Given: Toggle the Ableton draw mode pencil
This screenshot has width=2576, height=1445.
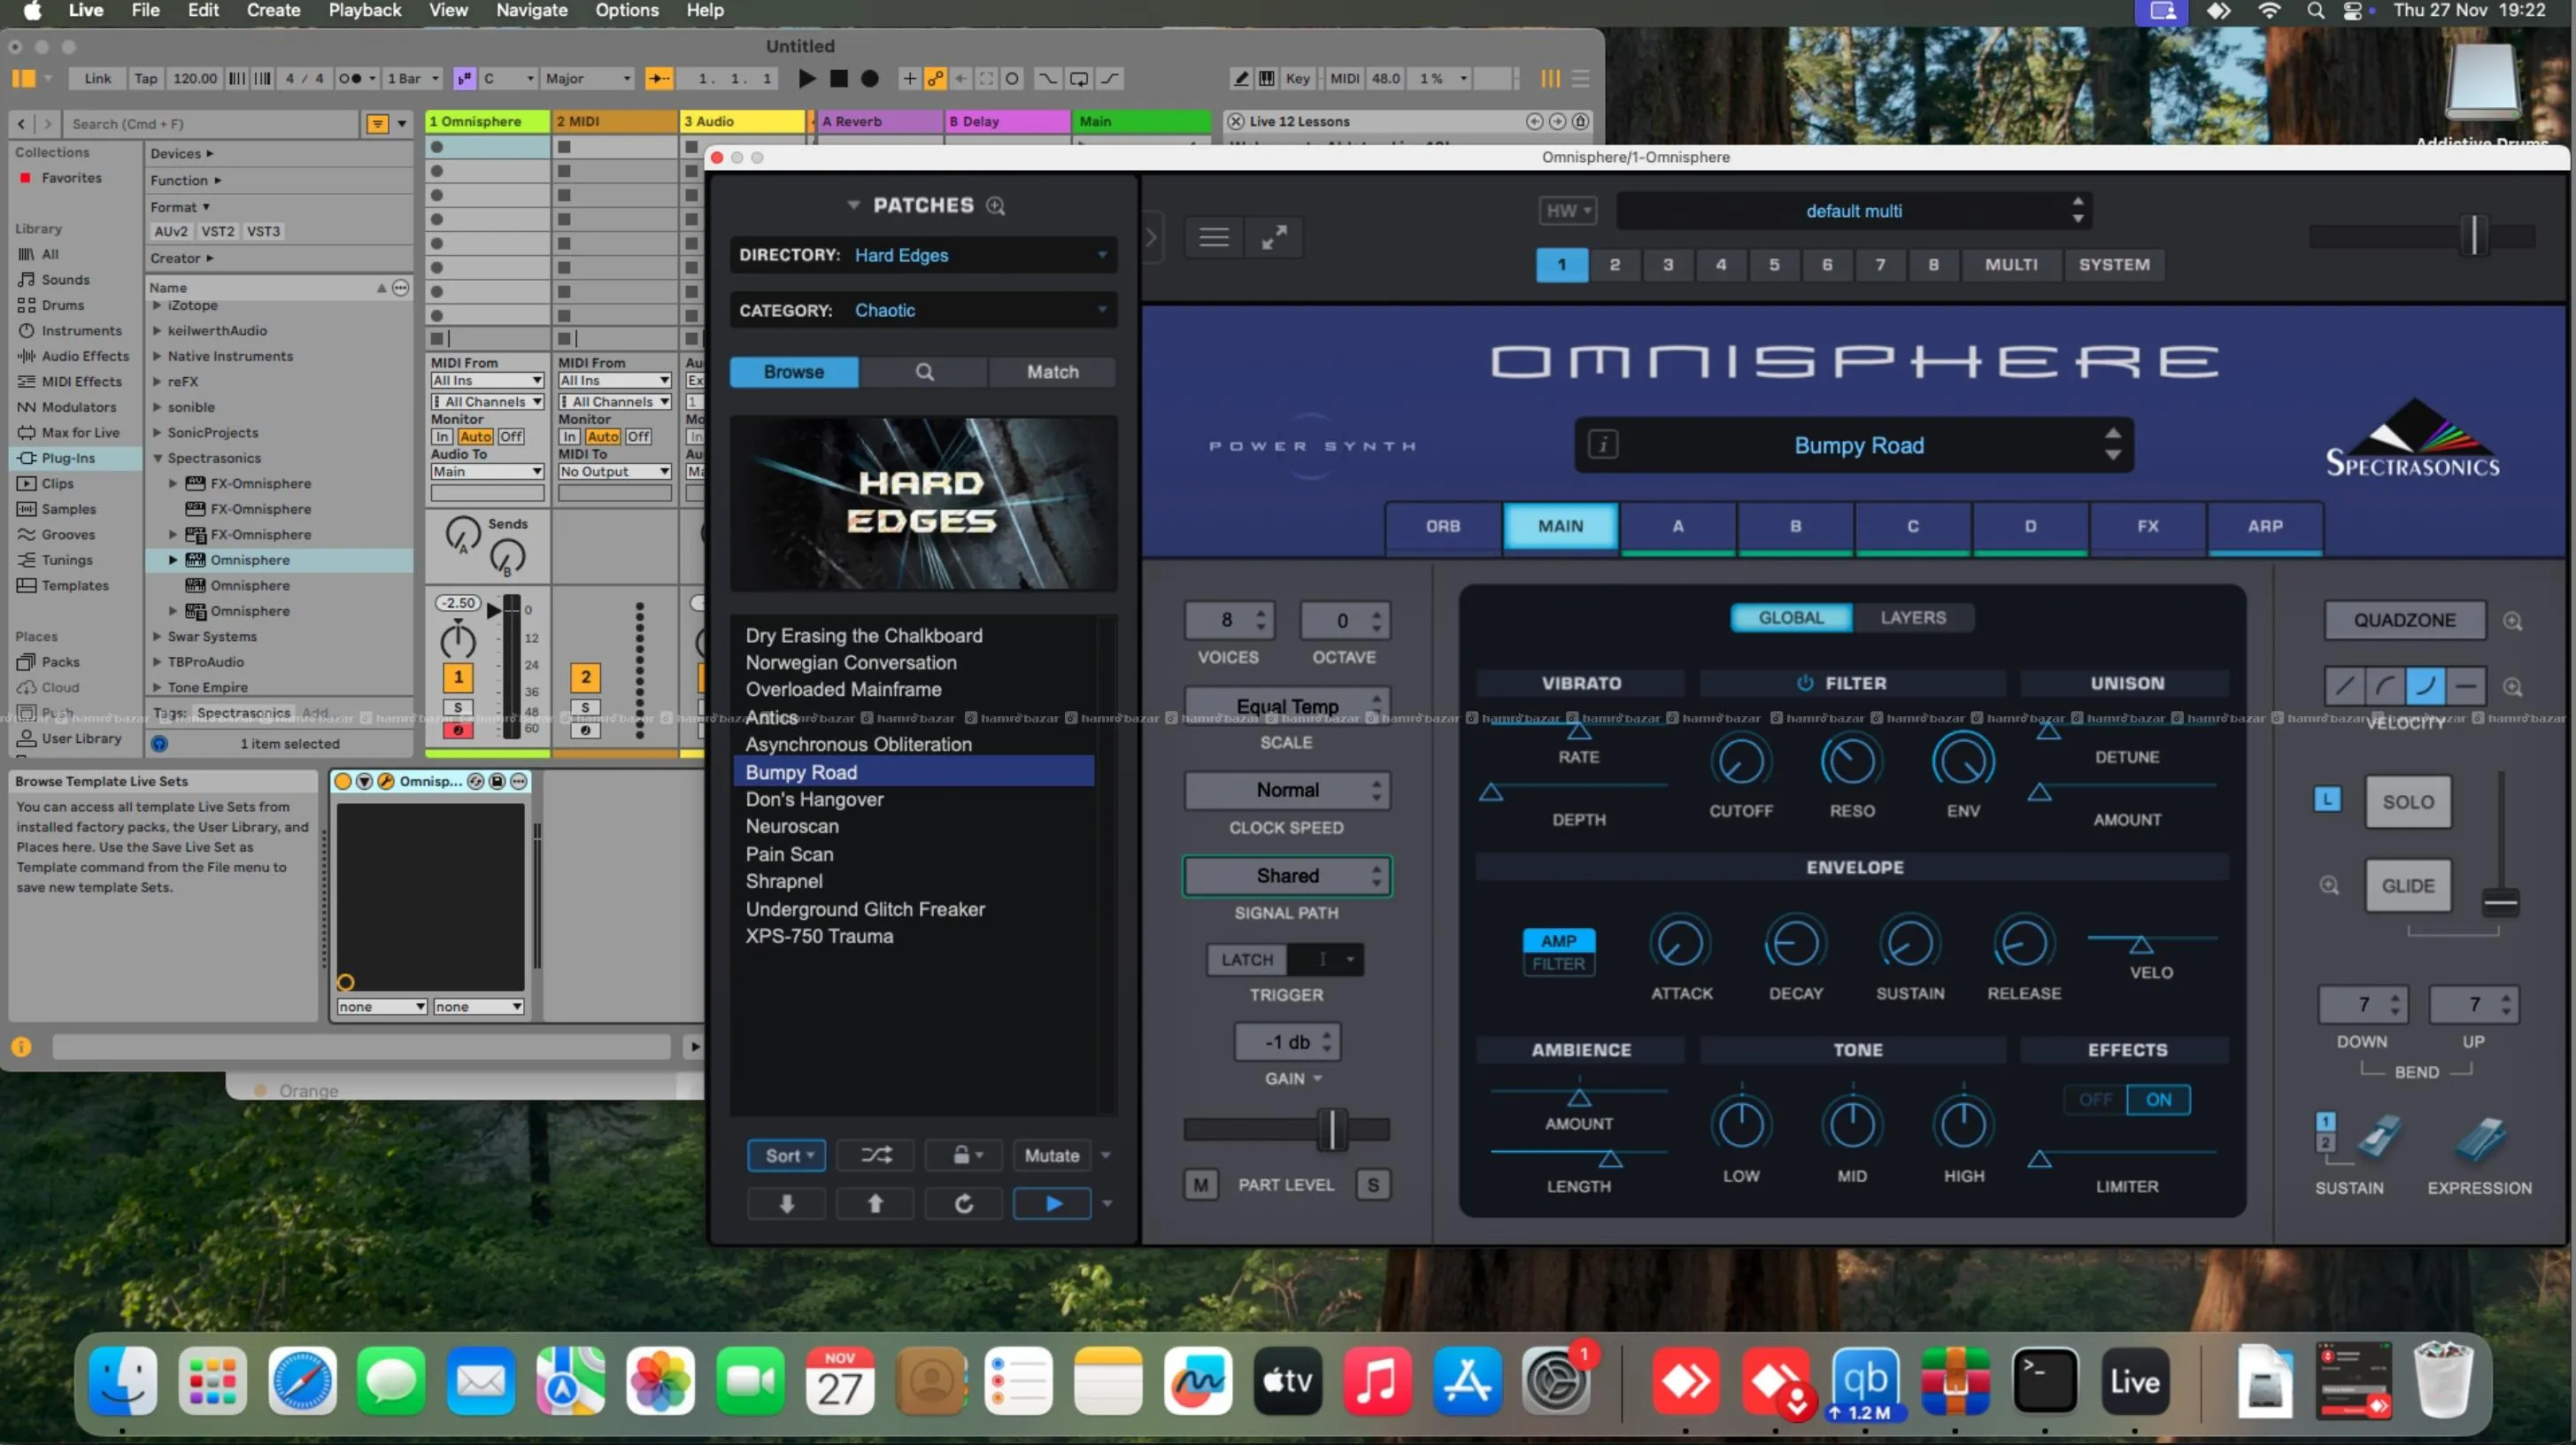Looking at the screenshot, I should tap(1241, 78).
